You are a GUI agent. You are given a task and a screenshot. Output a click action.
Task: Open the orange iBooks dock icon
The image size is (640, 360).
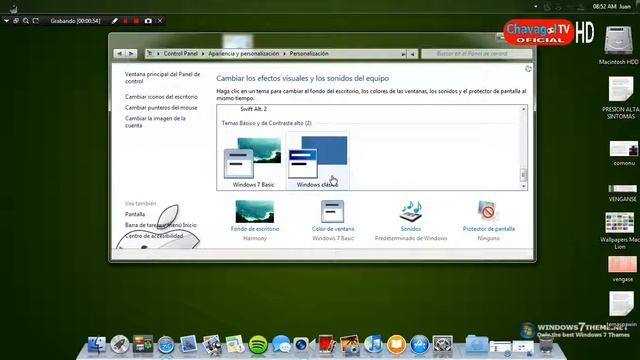point(396,345)
